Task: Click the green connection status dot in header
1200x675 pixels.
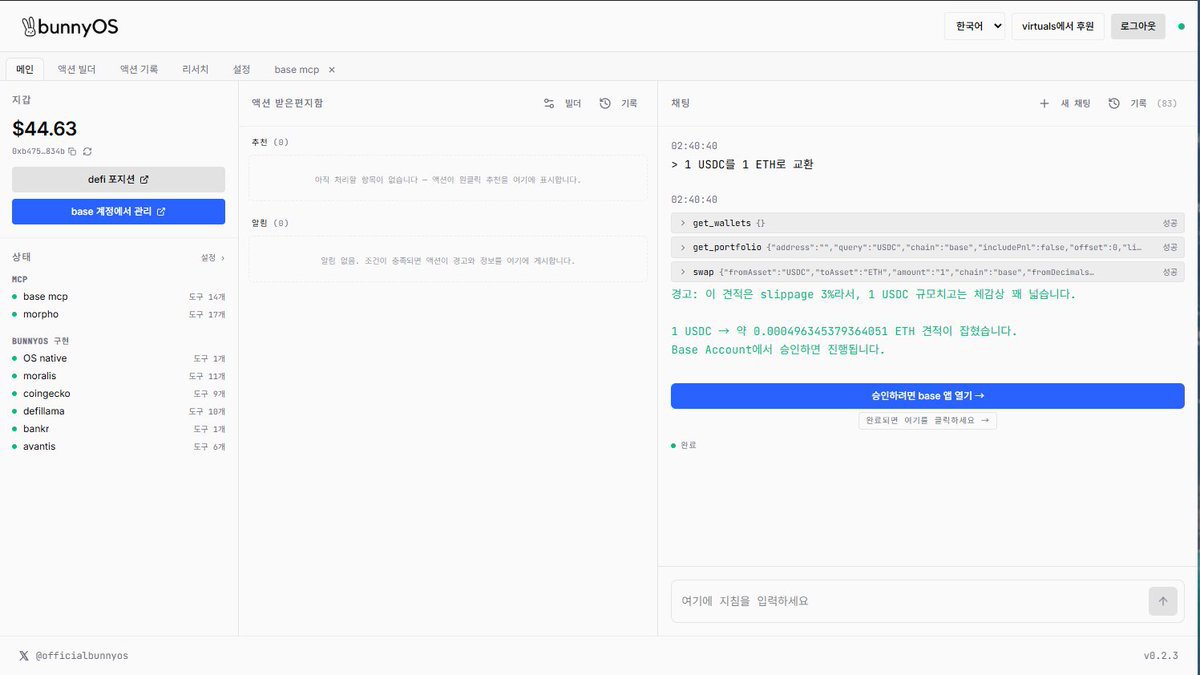Action: coord(1181,27)
